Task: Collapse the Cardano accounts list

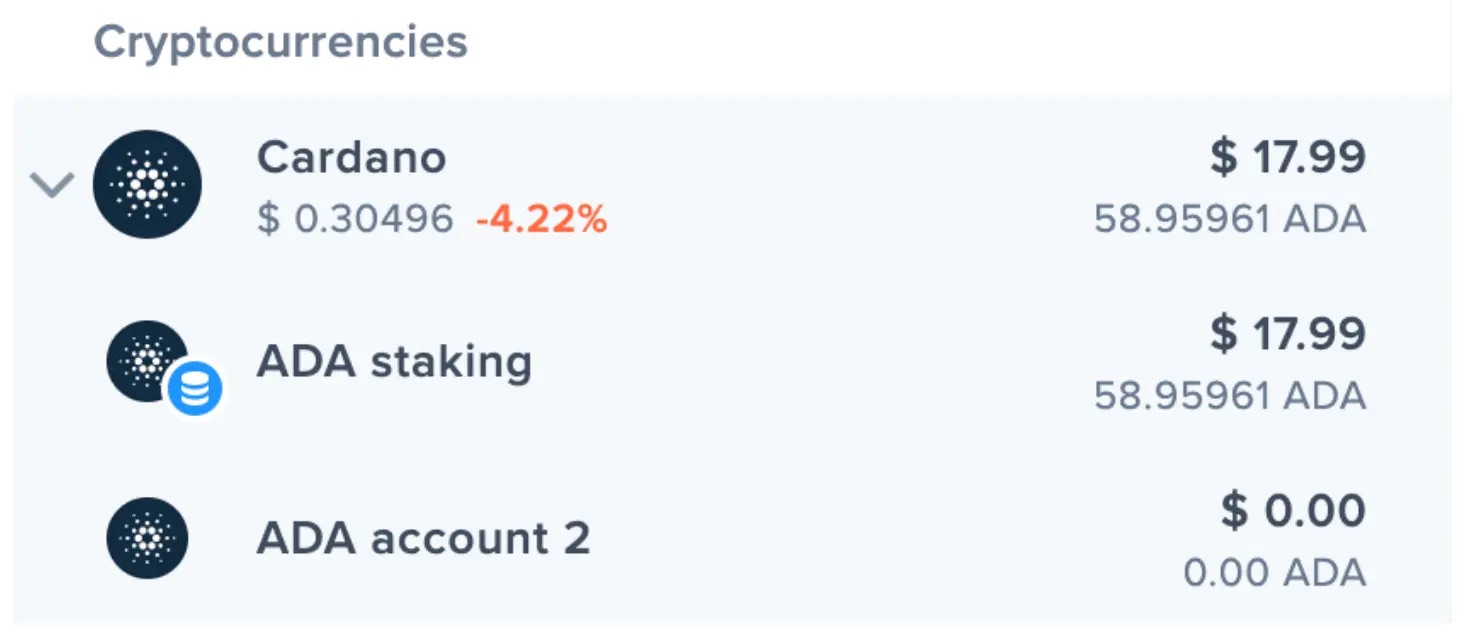Action: (51, 184)
